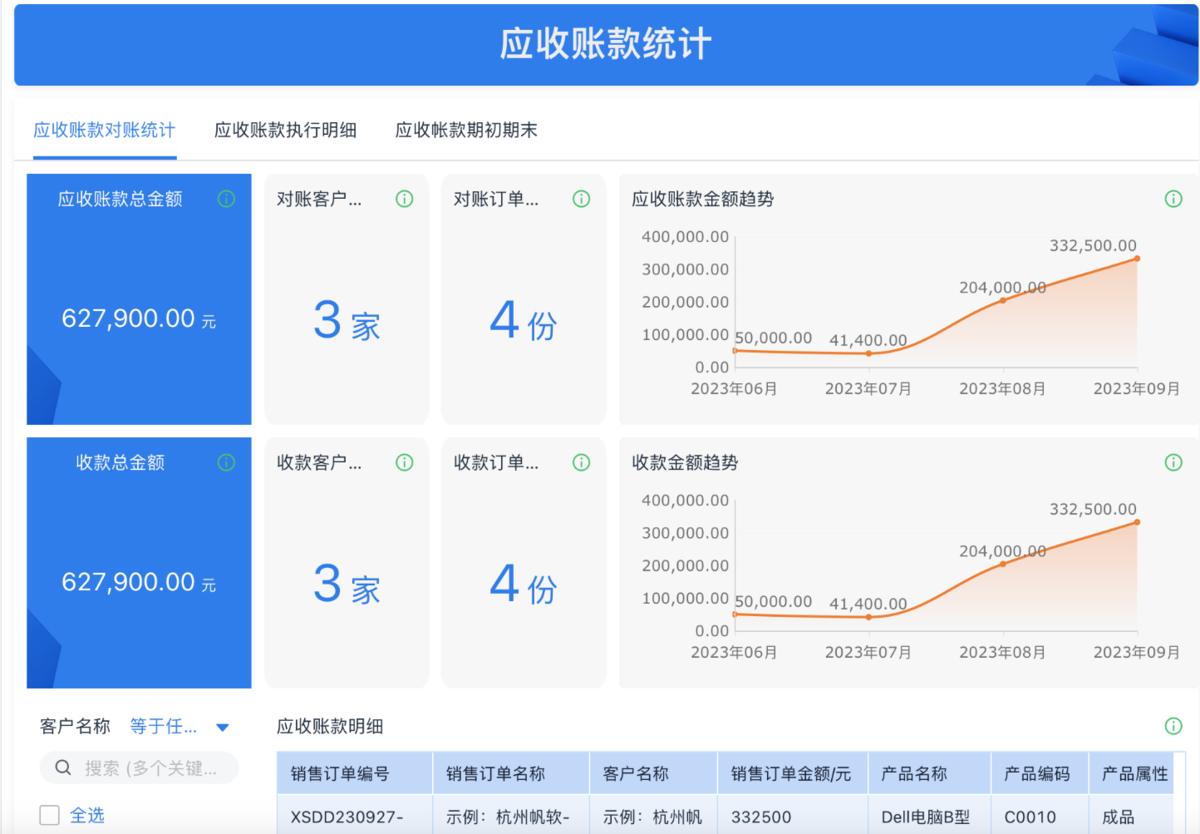Click info icon on 对账客户 card
Image resolution: width=1200 pixels, height=834 pixels.
pyautogui.click(x=404, y=199)
